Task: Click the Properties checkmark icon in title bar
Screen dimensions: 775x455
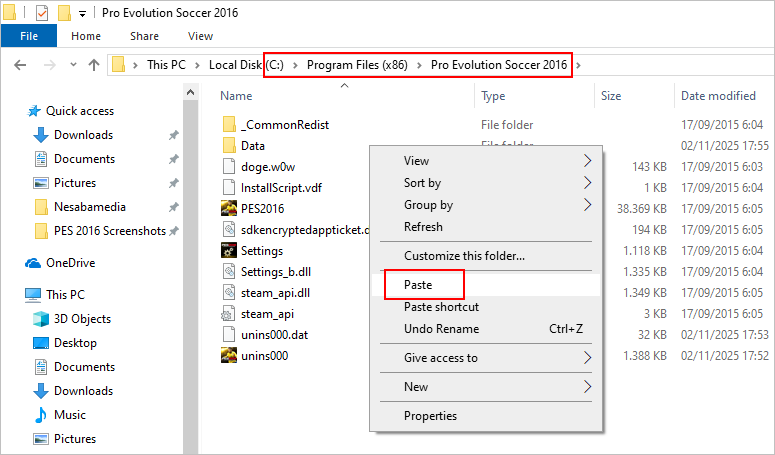Action: [x=42, y=13]
